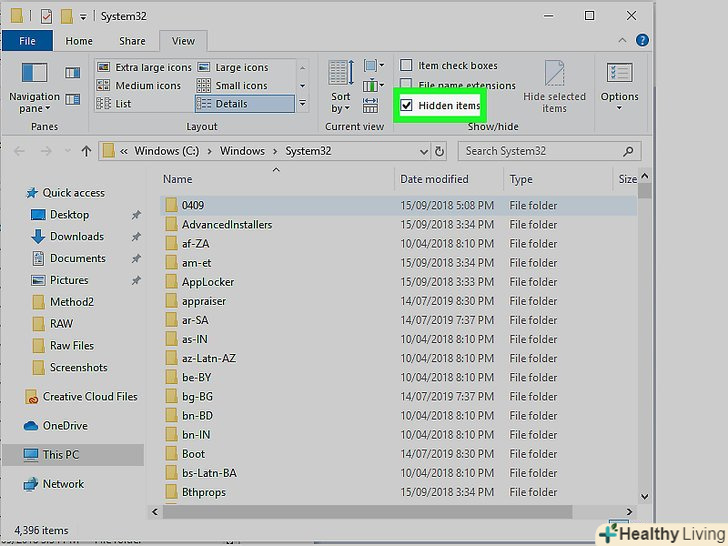Click vertical scrollbar down arrow

(644, 496)
